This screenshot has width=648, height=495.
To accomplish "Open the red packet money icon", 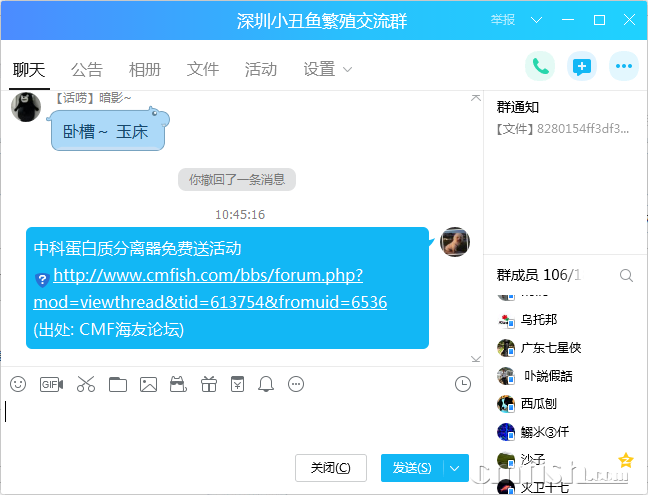I will [238, 384].
